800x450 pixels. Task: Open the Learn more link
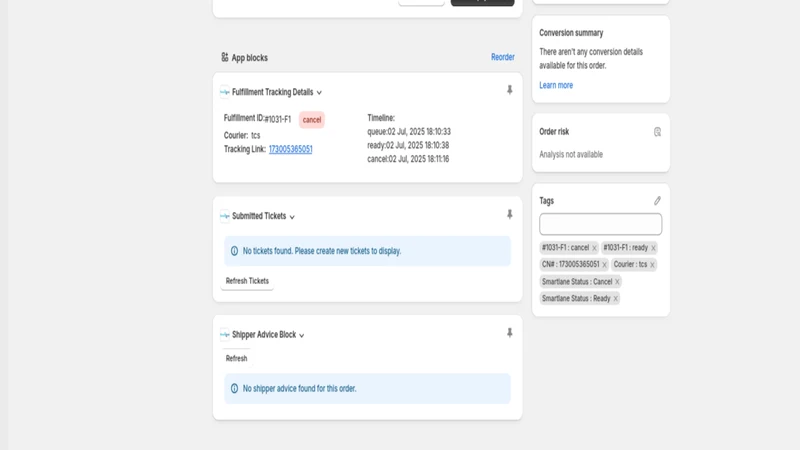[x=556, y=85]
